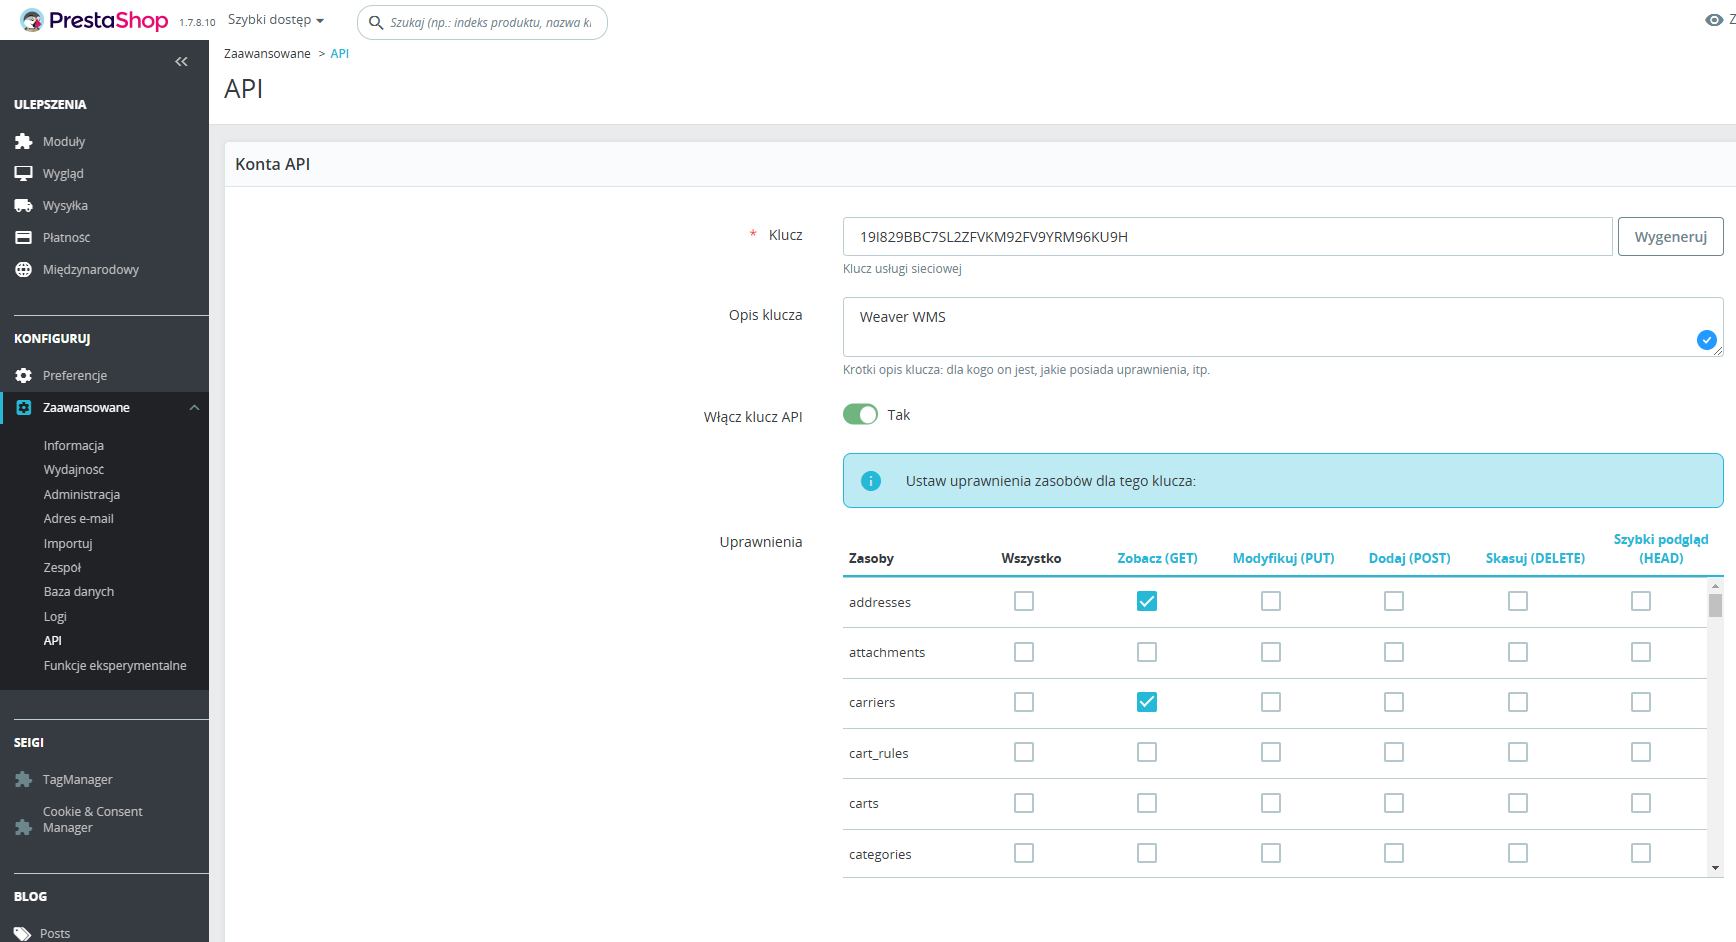Click the TagManager puzzle icon
The height and width of the screenshot is (942, 1736).
(23, 779)
